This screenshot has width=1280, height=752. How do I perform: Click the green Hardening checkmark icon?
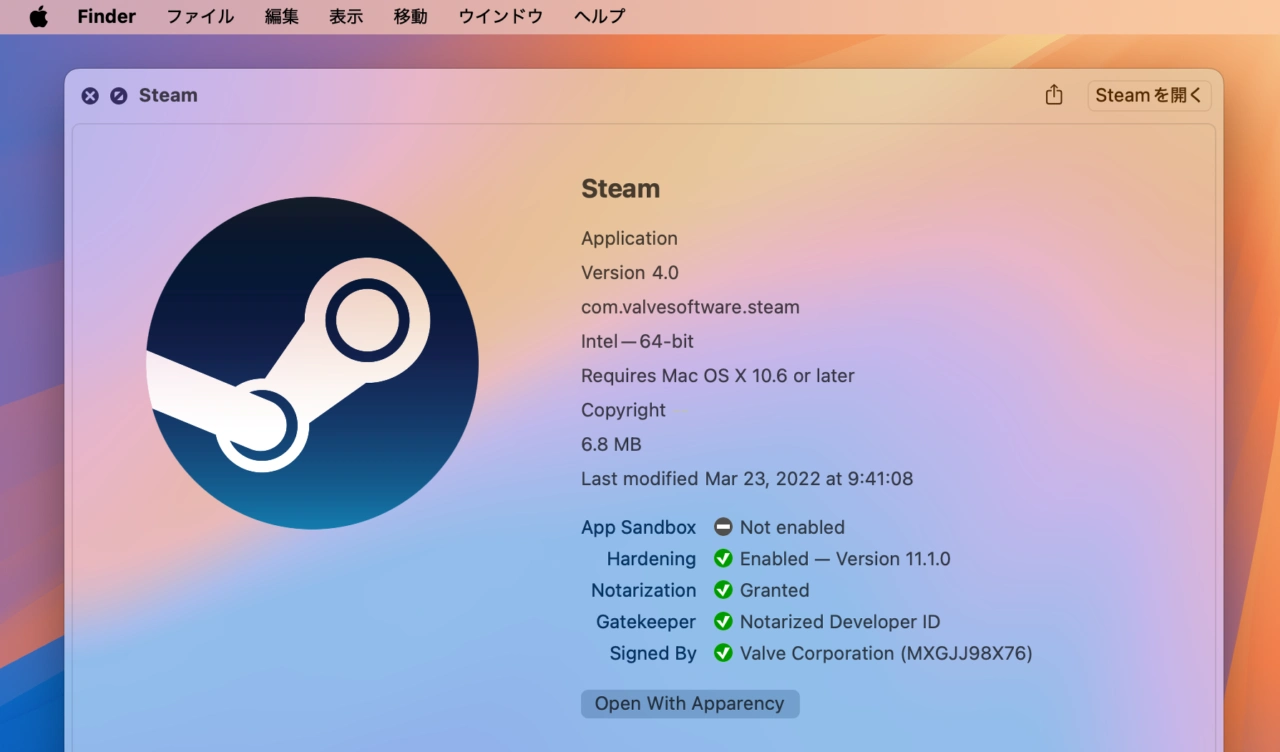pos(723,559)
